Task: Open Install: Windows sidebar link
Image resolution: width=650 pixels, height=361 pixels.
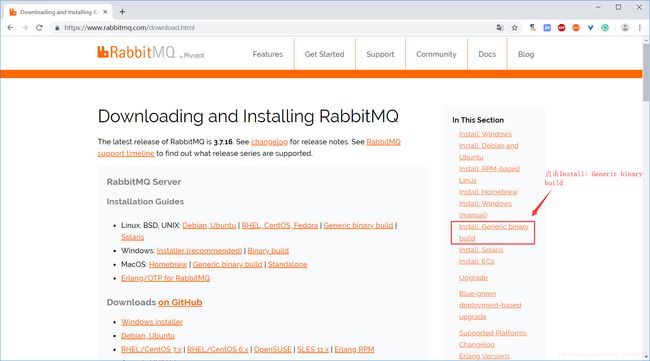Action: pos(485,134)
